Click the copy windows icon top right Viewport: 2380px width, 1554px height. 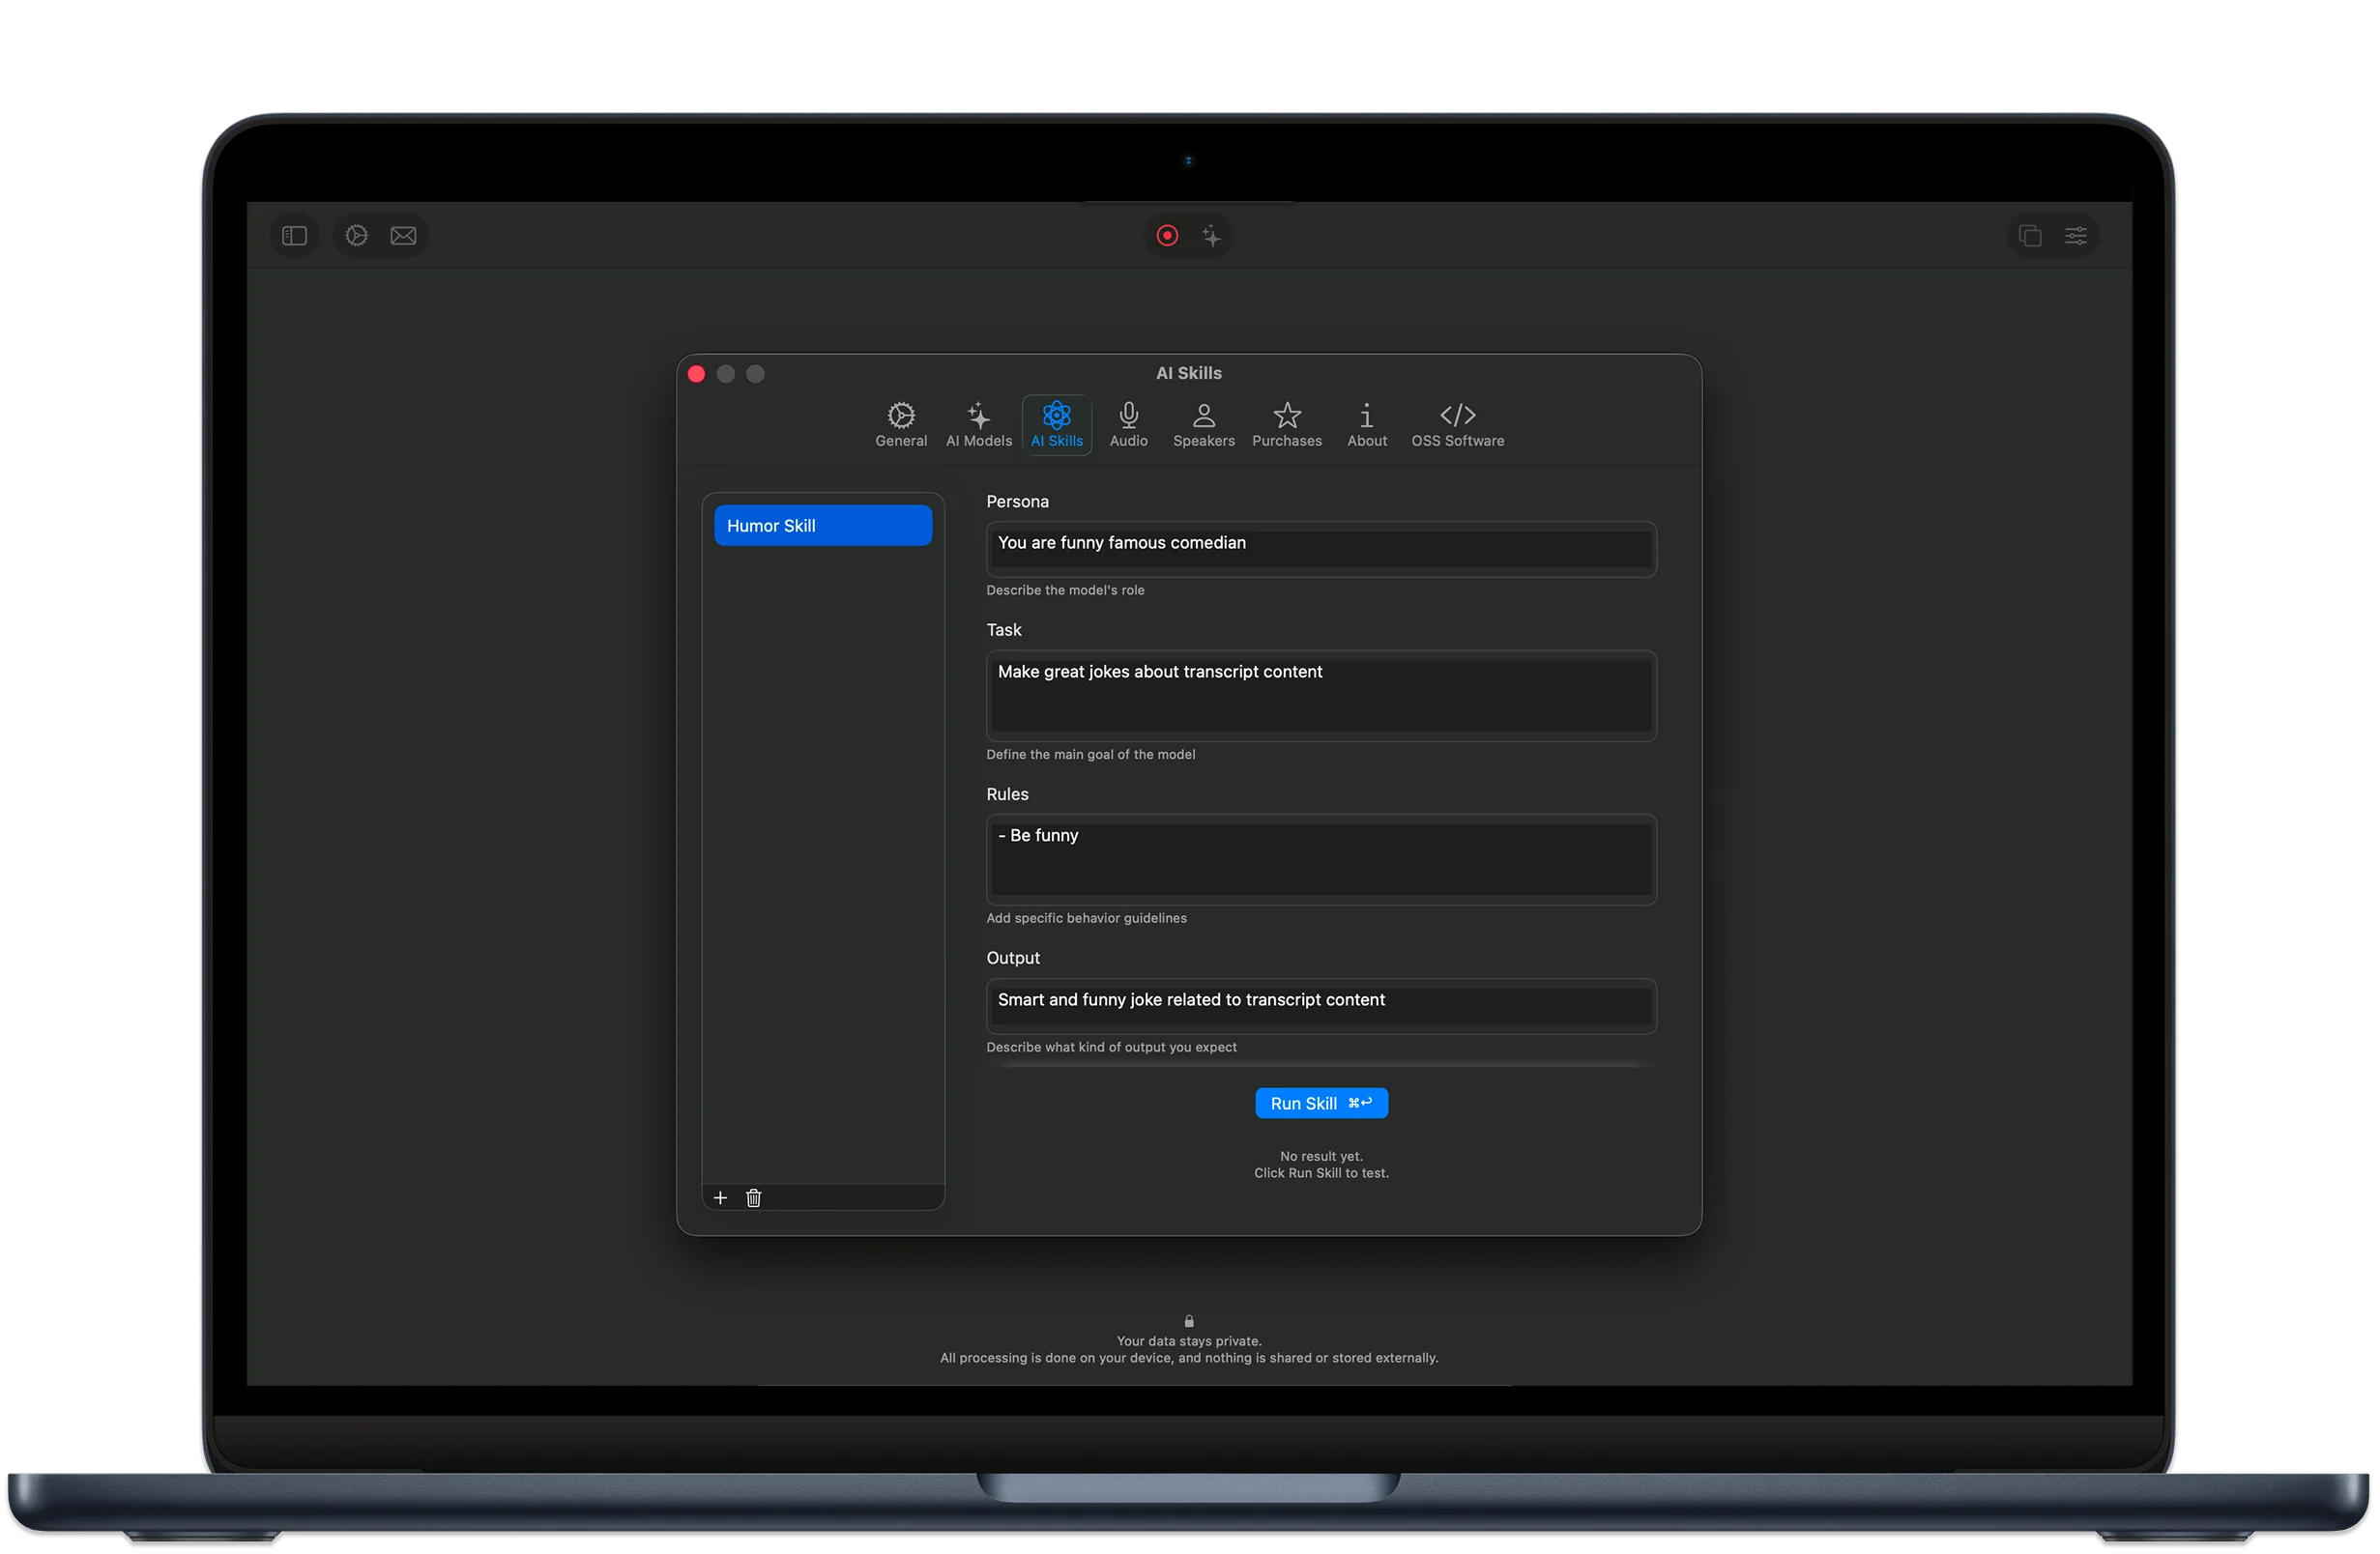(x=2030, y=236)
